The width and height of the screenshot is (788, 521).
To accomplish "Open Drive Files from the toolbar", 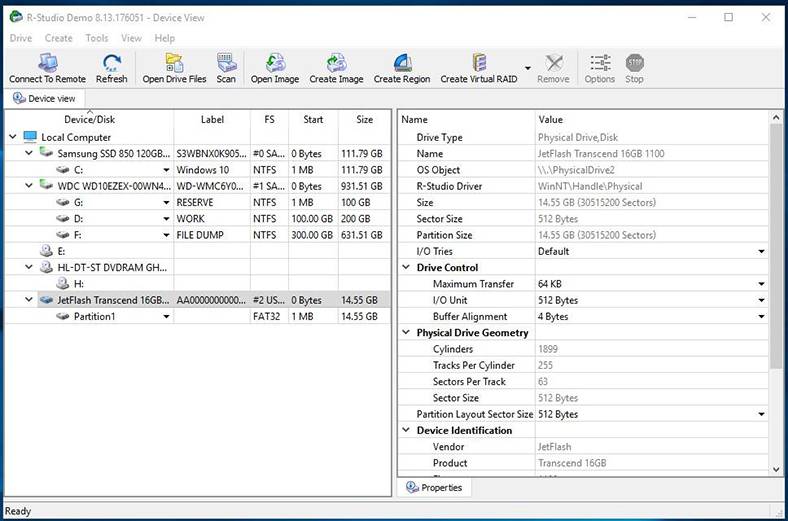I will (x=174, y=63).
